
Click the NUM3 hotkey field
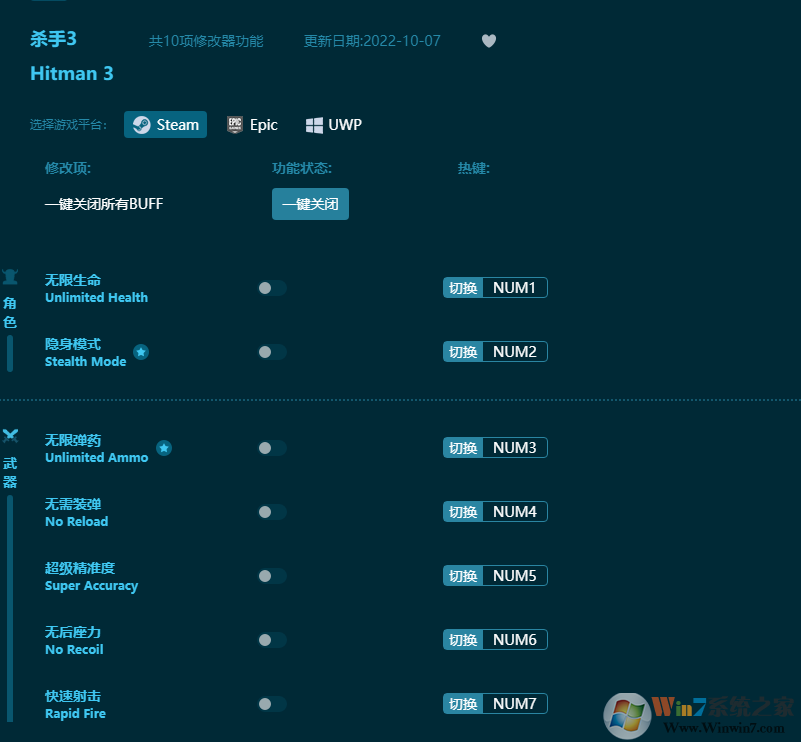coord(515,447)
